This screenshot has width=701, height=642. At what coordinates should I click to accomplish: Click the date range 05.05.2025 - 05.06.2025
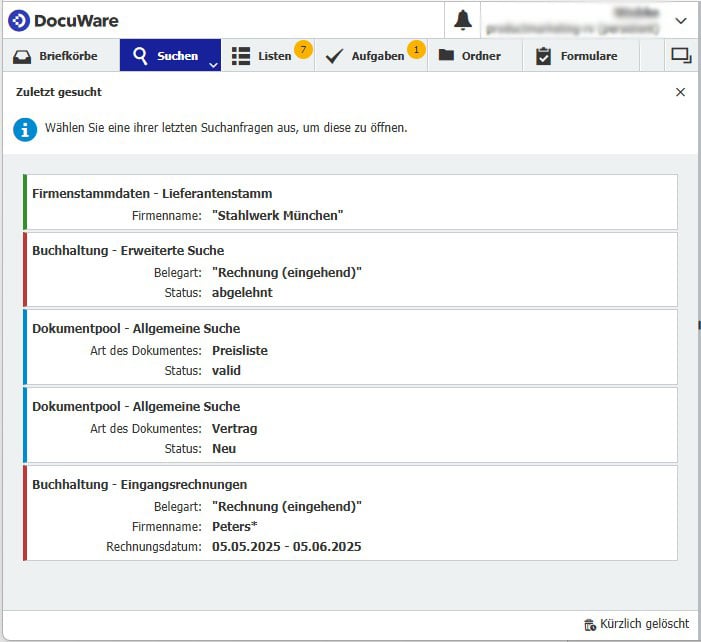pyautogui.click(x=287, y=546)
